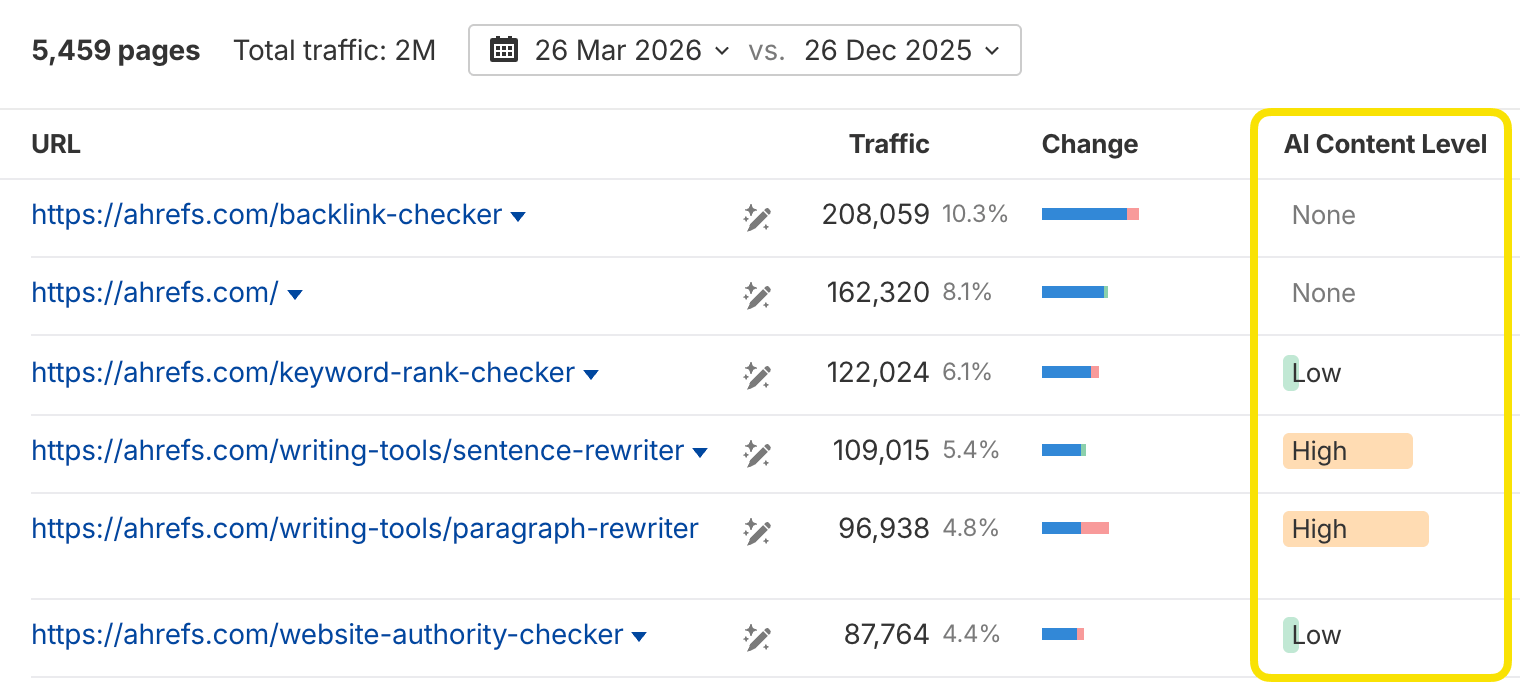Click the Low badge for website-authority-checker
The image size is (1520, 698).
[x=1313, y=634]
